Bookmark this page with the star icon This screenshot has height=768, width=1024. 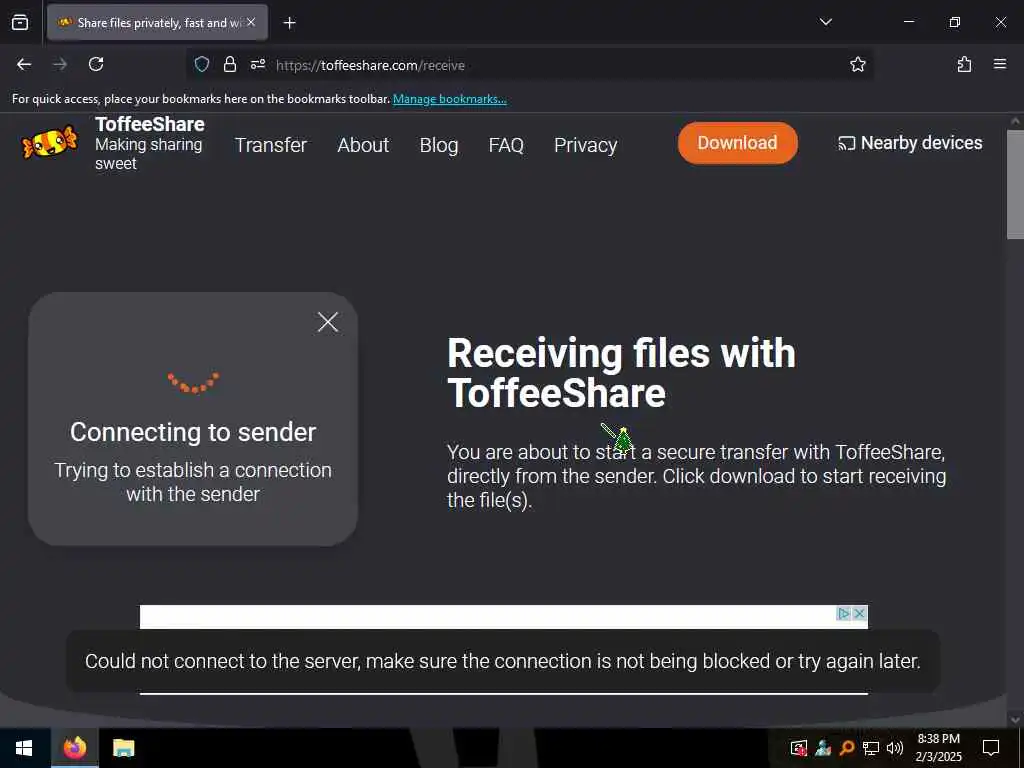point(857,64)
